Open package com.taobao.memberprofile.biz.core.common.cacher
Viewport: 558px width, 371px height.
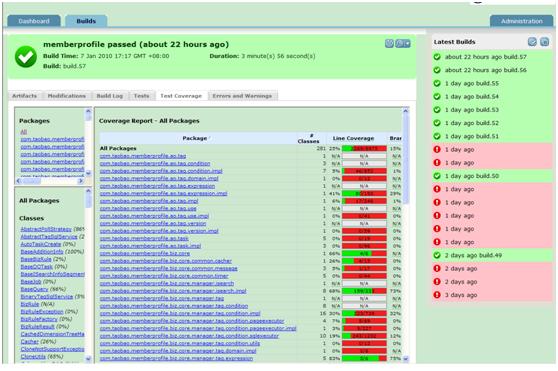[166, 261]
